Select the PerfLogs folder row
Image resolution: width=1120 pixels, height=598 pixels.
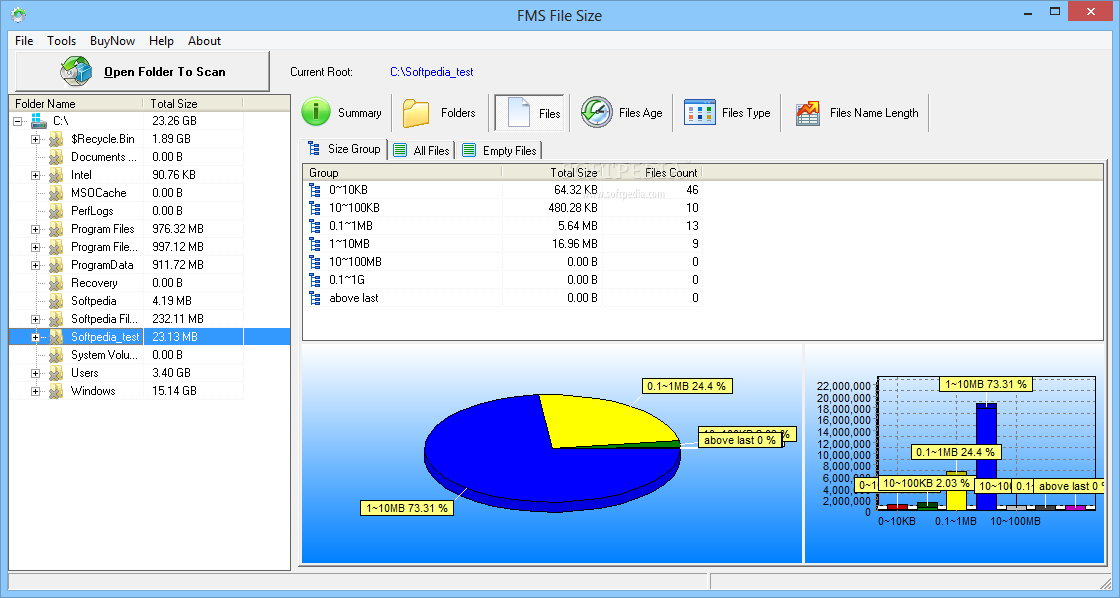point(126,211)
